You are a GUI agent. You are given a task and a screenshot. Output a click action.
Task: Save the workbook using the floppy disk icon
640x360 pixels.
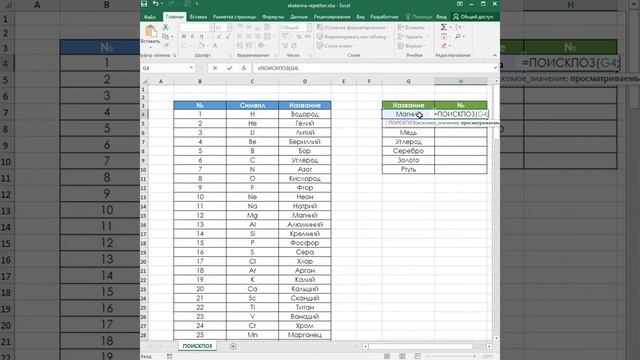click(144, 4)
